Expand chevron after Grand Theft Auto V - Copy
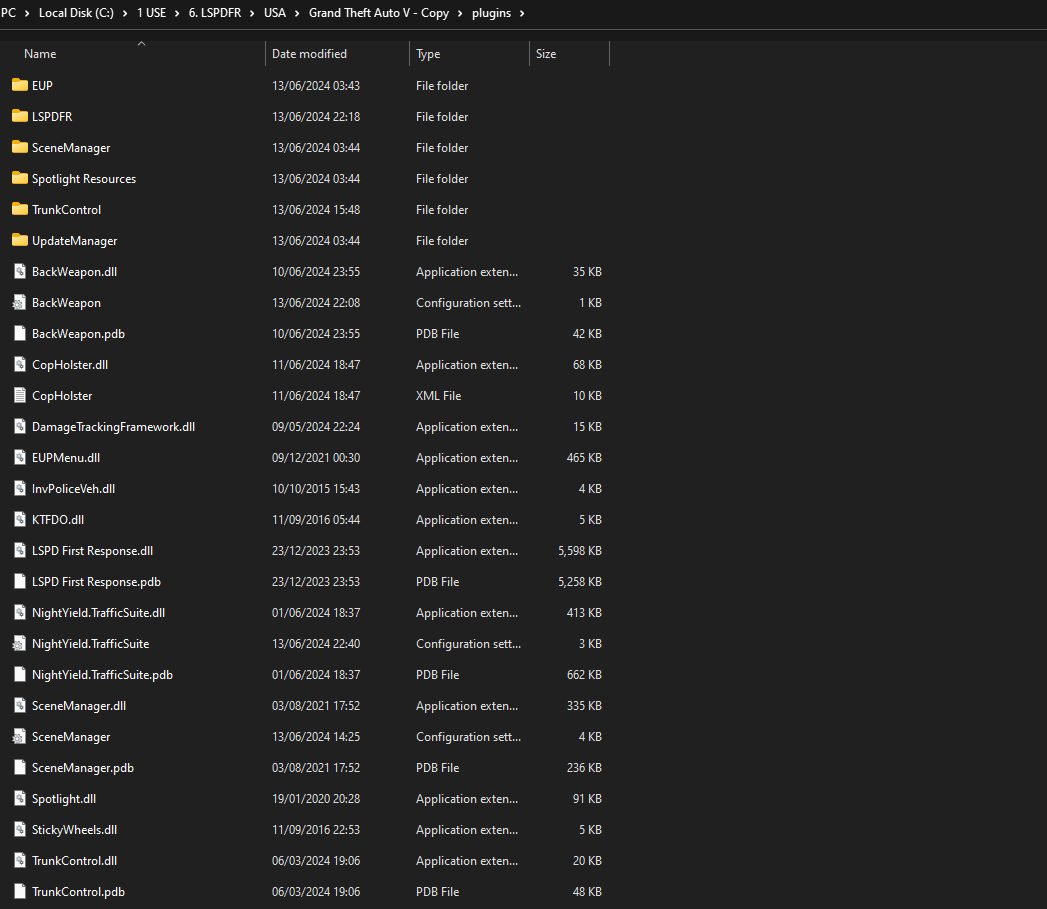Image resolution: width=1047 pixels, height=909 pixels. click(x=459, y=13)
